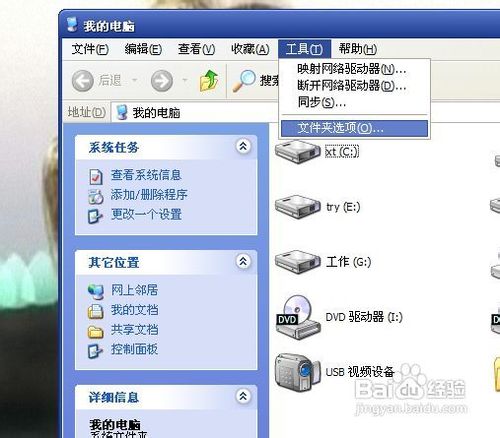Viewport: 500px width, 438px height.
Task: Click the Forward arrow button
Action: (162, 81)
